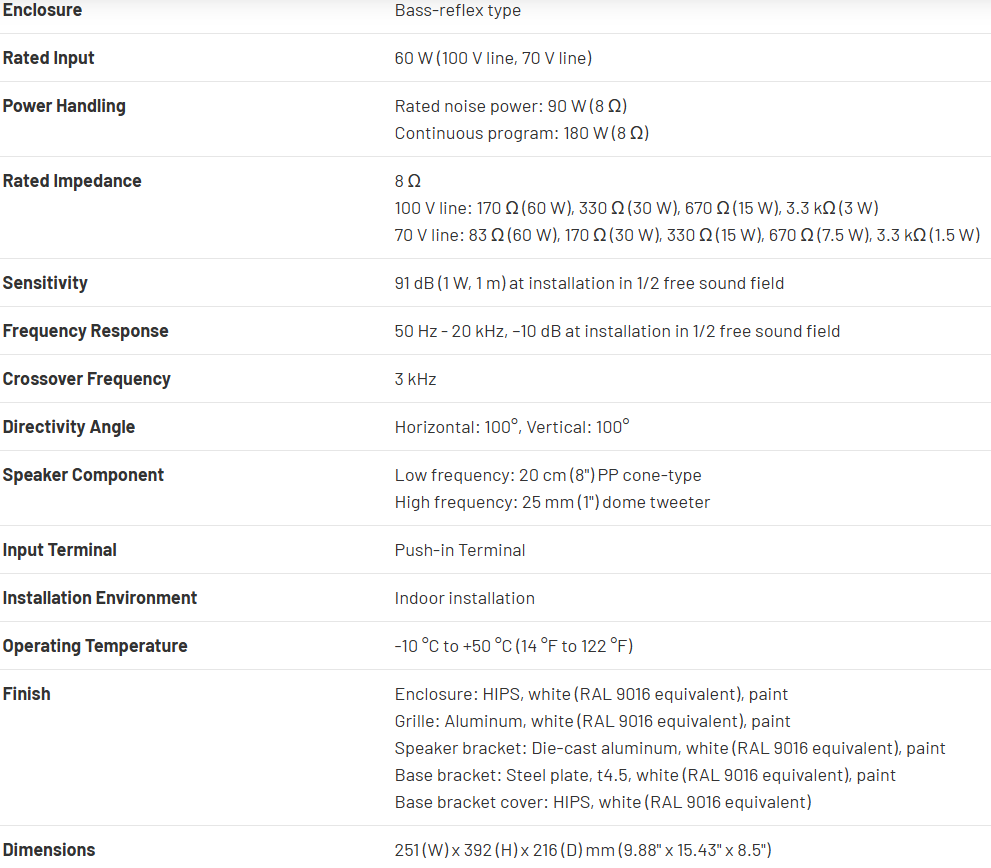The image size is (991, 868).
Task: Click the Input Terminal label
Action: (59, 550)
